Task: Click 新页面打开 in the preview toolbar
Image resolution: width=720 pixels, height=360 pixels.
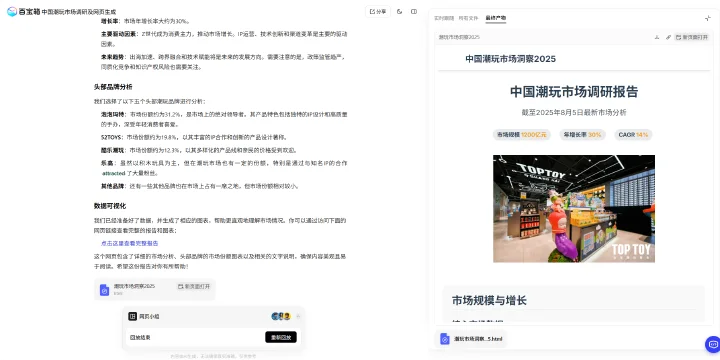Action: (692, 37)
